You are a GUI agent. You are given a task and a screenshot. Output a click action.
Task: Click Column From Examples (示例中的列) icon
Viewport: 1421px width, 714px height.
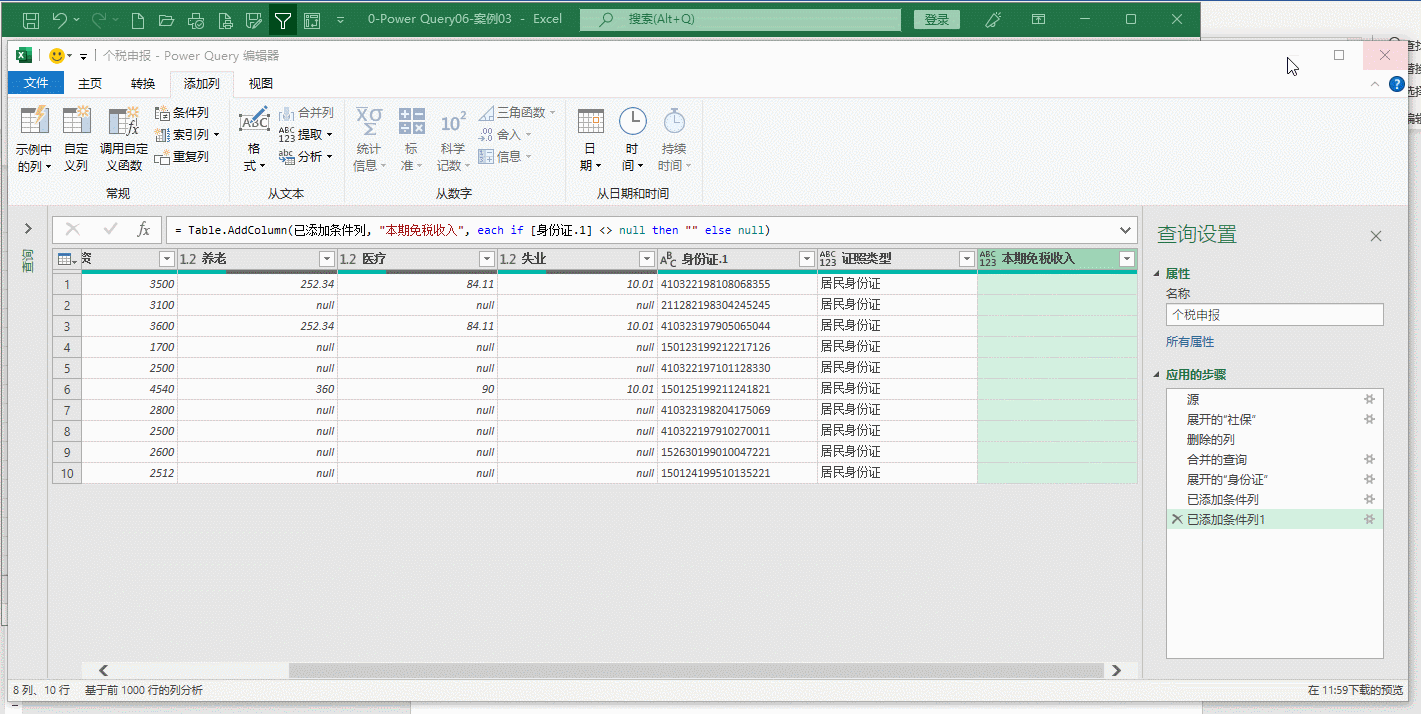coord(34,122)
